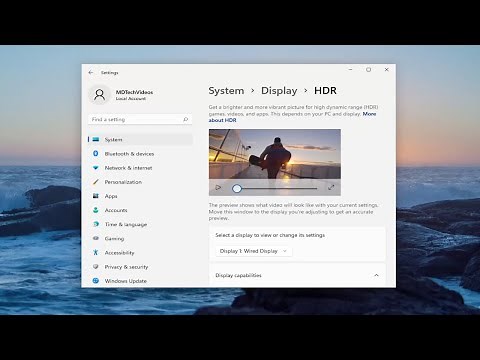This screenshot has width=480, height=360.
Task: Click the MDTechVideos account name
Action: pyautogui.click(x=134, y=92)
